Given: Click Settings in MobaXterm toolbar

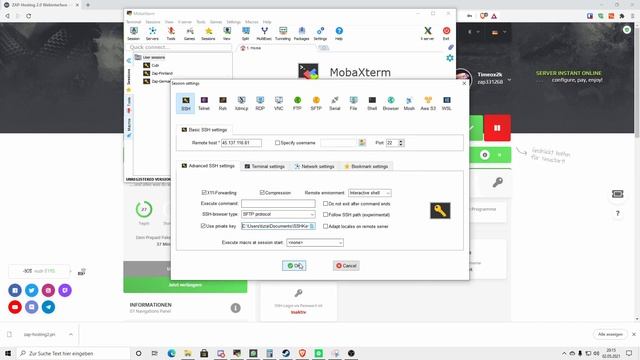Looking at the screenshot, I should click(320, 33).
